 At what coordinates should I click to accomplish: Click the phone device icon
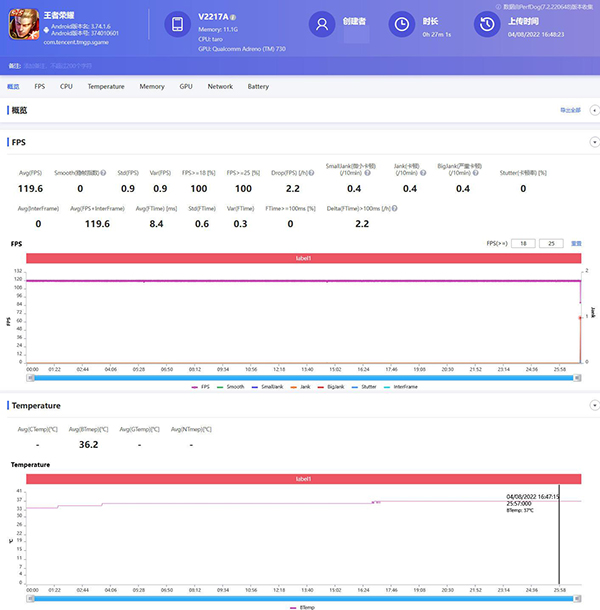click(x=176, y=26)
